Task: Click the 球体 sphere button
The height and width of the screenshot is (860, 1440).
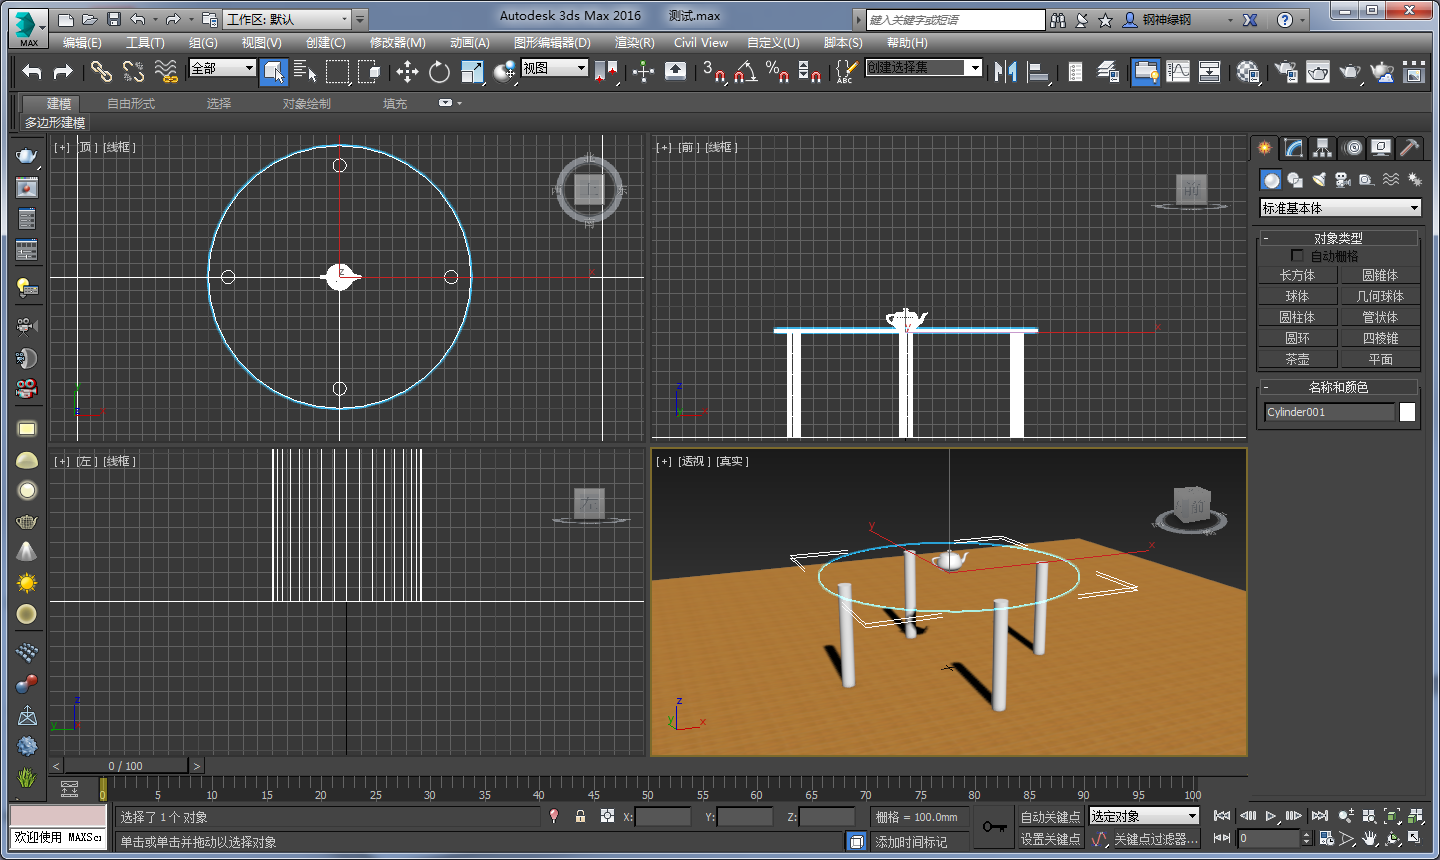Action: (x=1297, y=296)
